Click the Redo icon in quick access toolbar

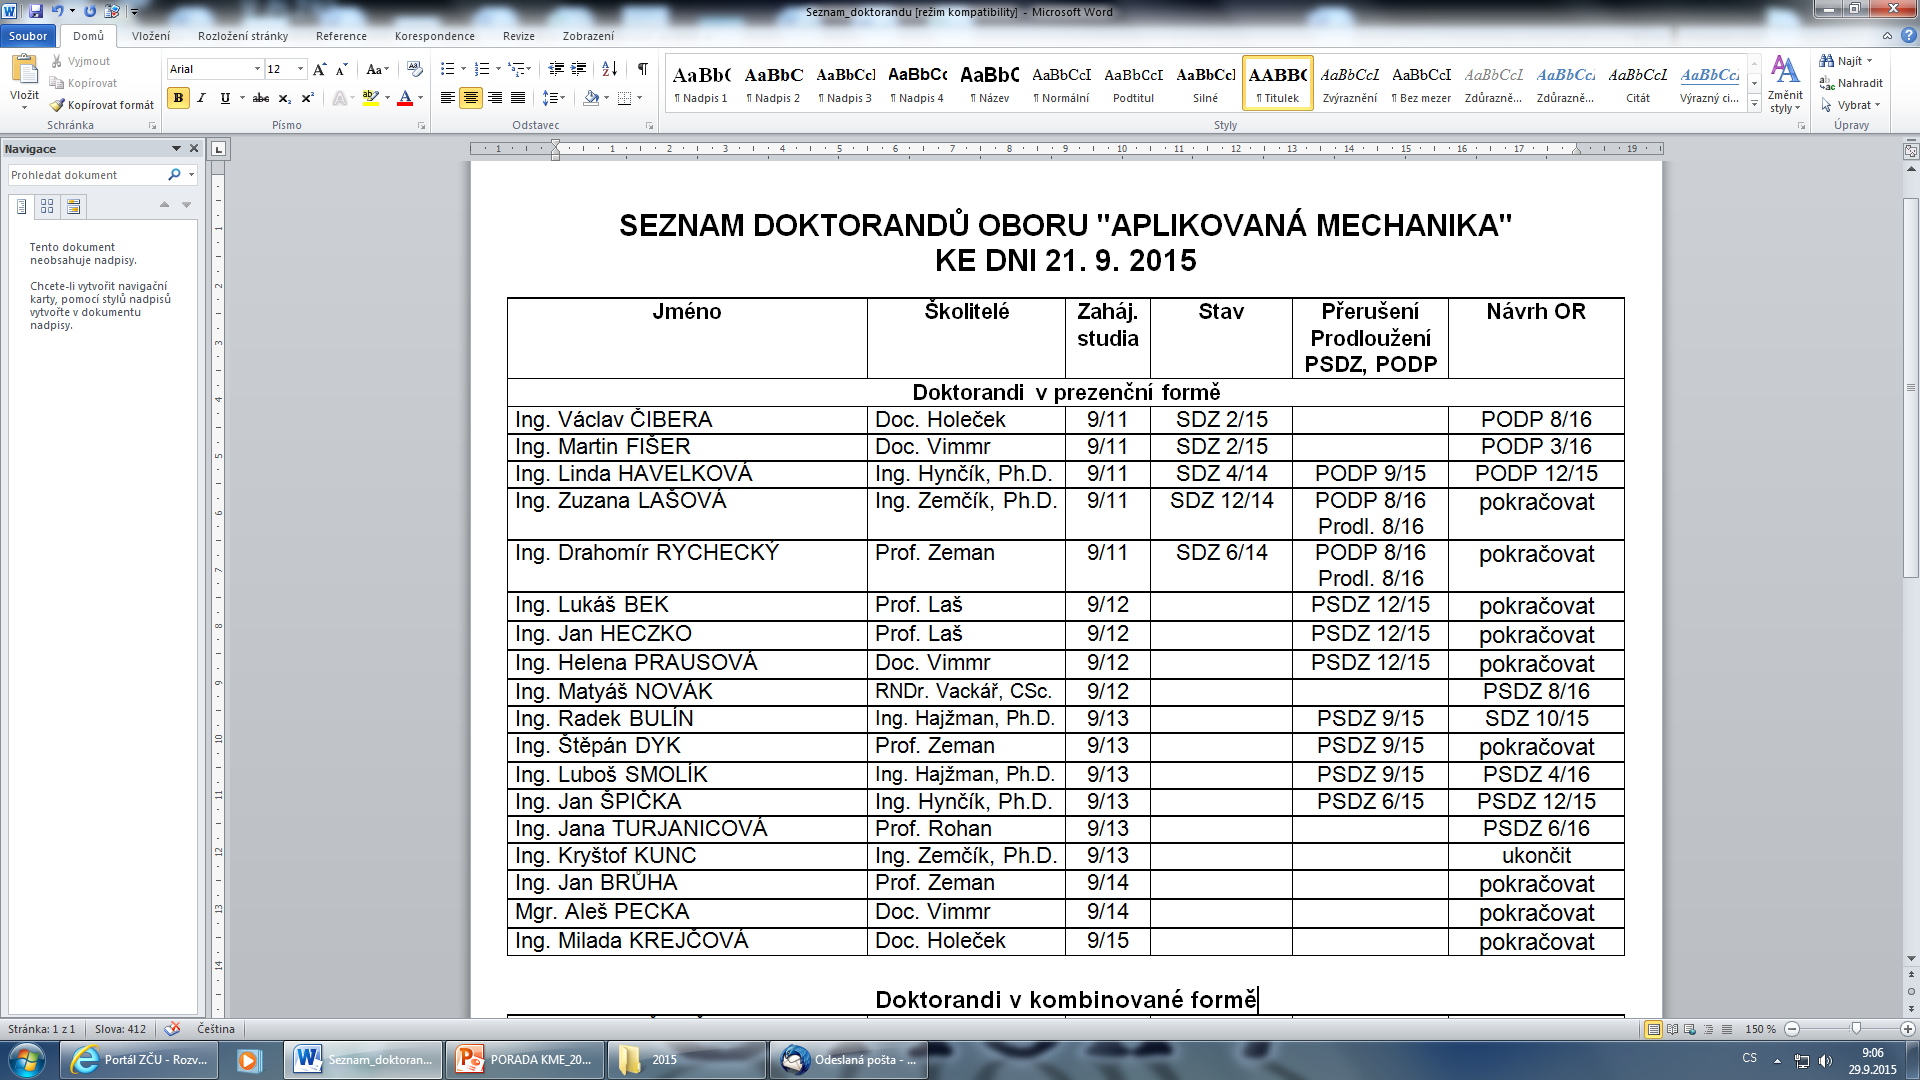coord(90,11)
